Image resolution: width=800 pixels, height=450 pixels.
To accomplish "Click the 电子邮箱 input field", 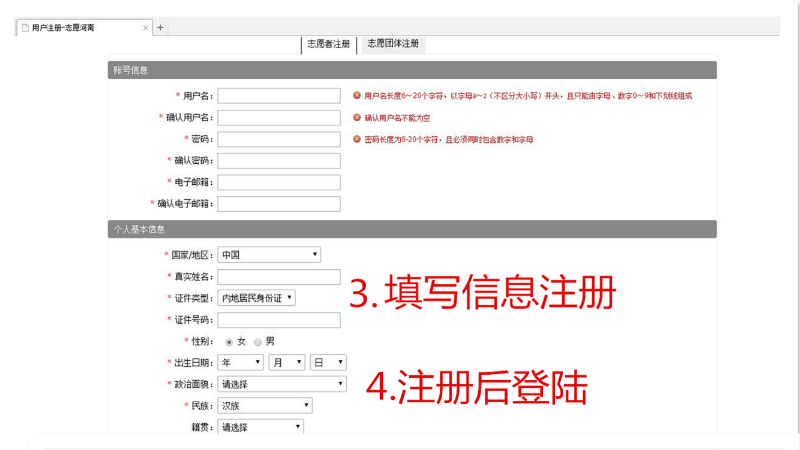I will coord(279,182).
